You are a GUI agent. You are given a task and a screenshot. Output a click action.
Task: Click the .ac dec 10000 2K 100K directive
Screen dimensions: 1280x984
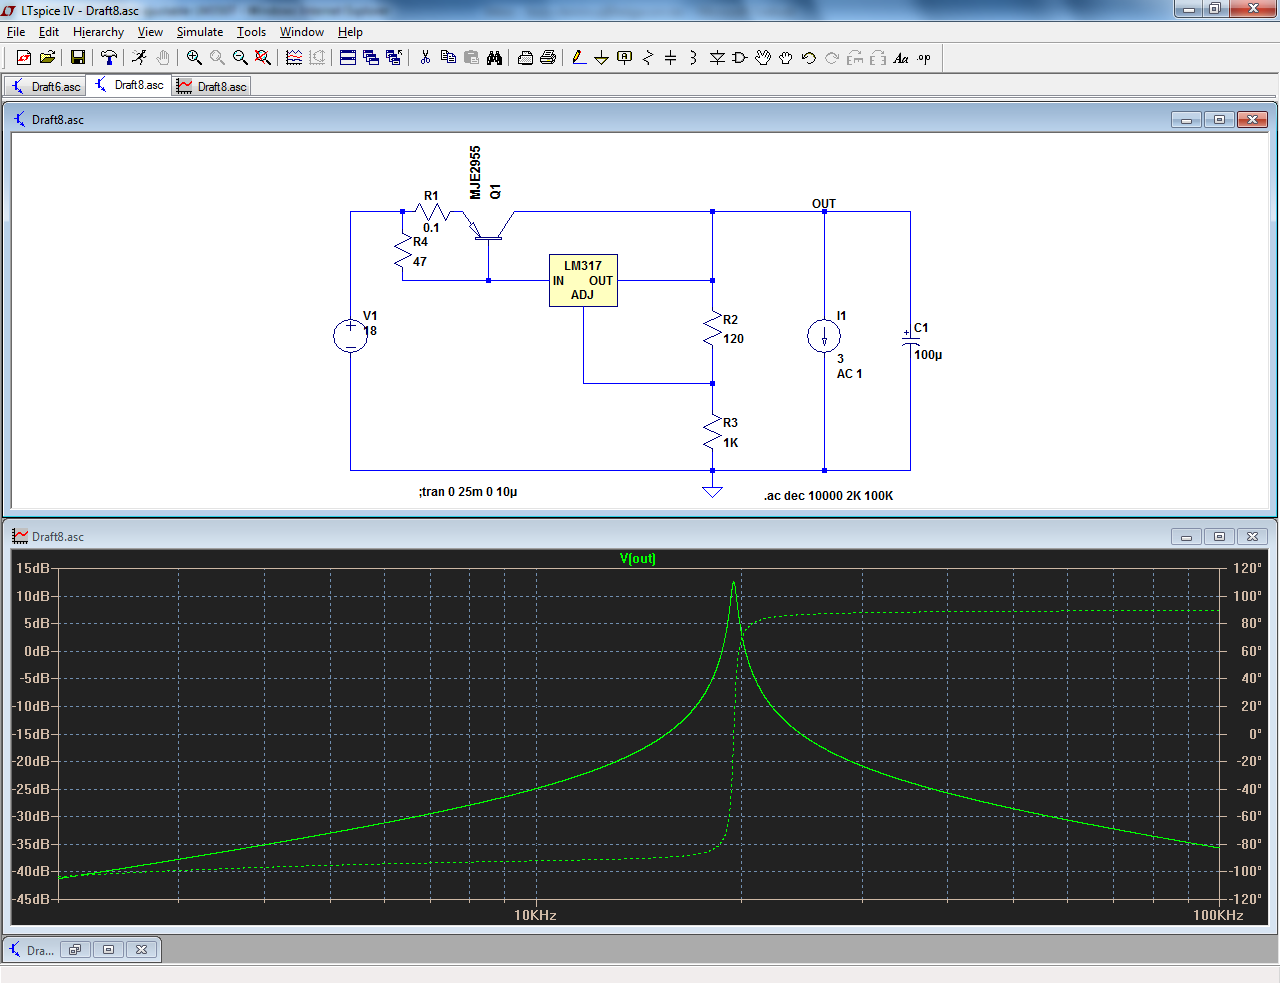click(x=828, y=496)
